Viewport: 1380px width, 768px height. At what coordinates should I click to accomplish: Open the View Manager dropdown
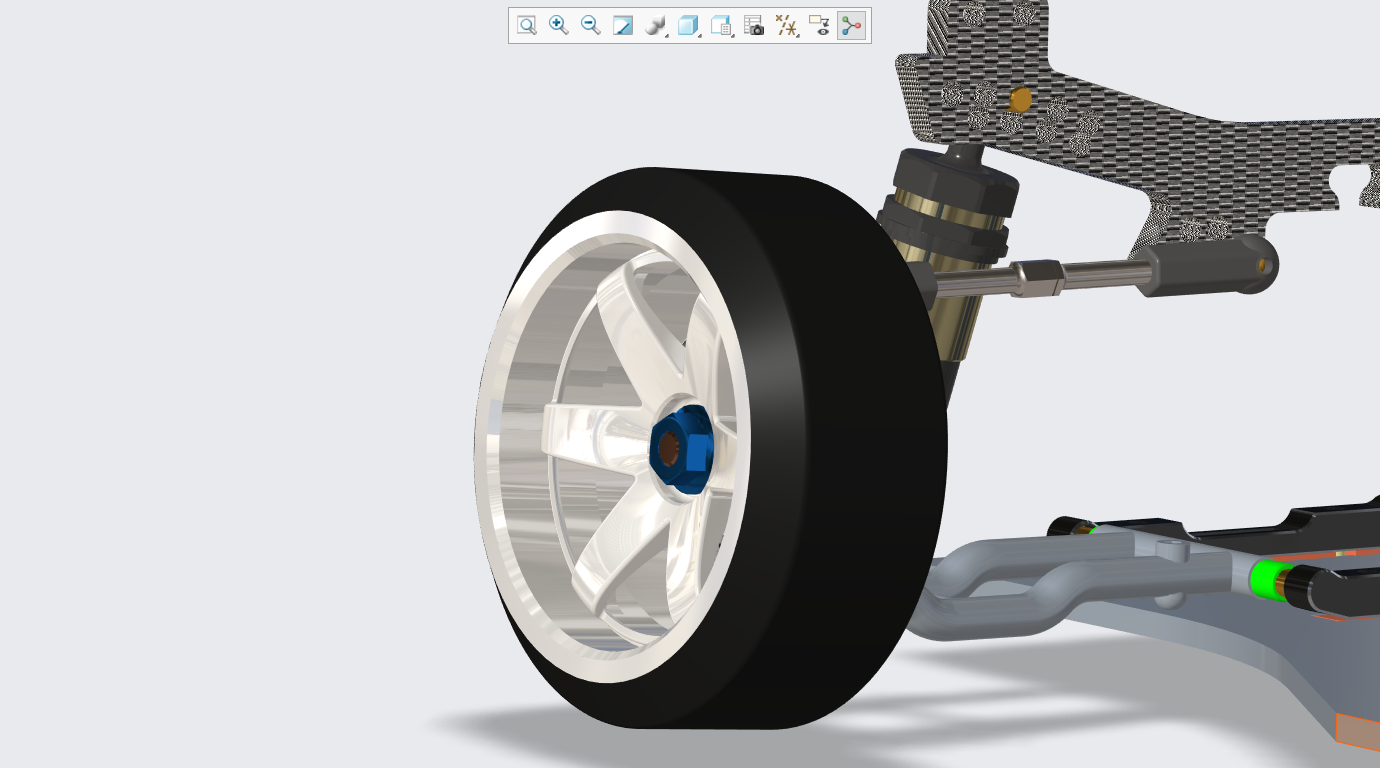722,26
